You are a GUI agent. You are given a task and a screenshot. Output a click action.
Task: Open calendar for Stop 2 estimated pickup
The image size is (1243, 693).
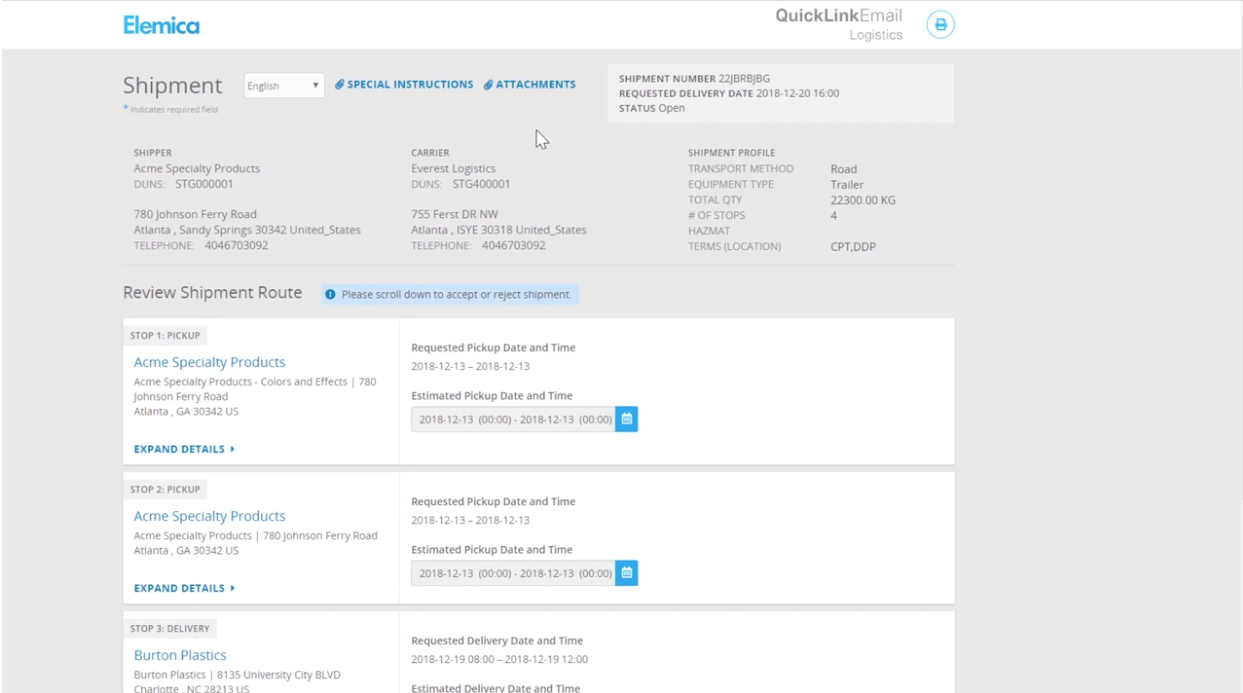[x=627, y=573]
